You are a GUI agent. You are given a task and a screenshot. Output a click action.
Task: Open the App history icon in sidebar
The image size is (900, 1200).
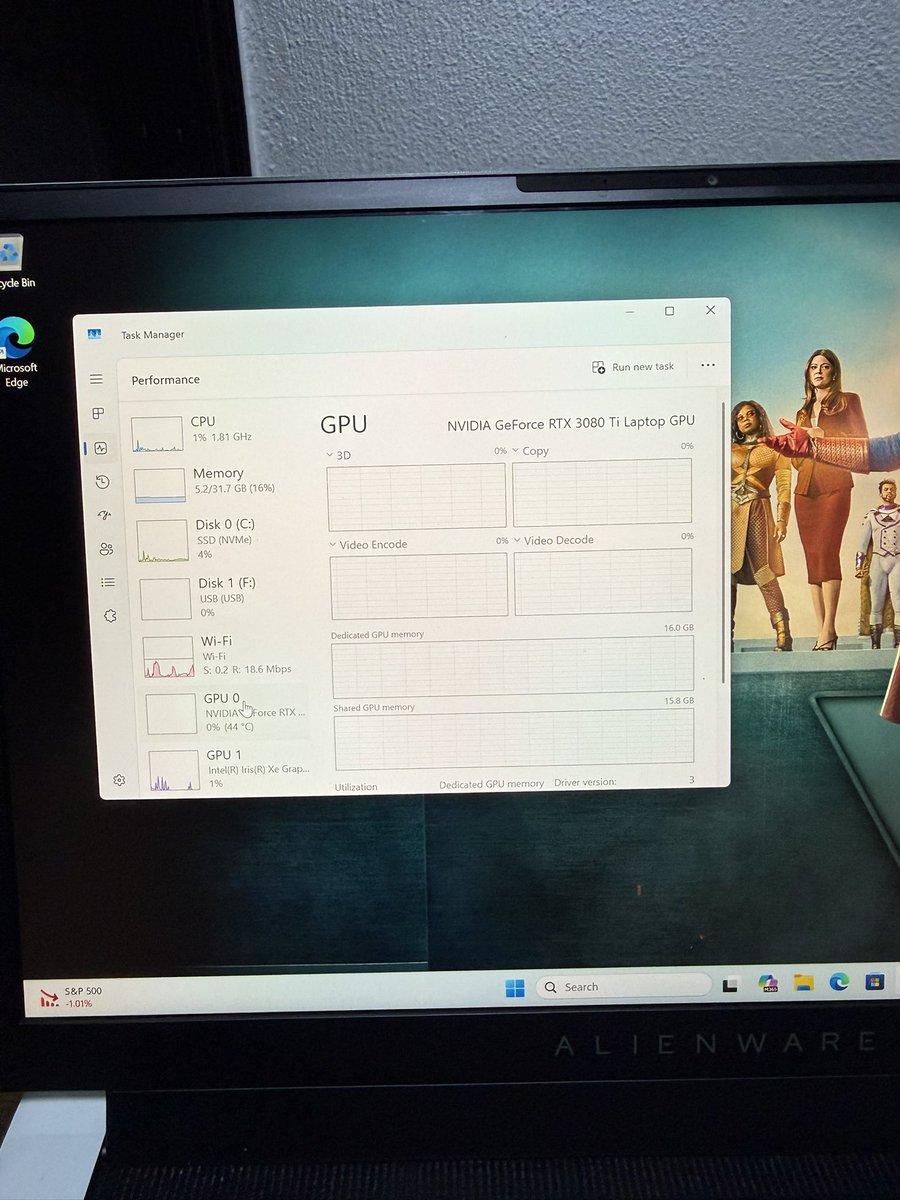click(103, 482)
